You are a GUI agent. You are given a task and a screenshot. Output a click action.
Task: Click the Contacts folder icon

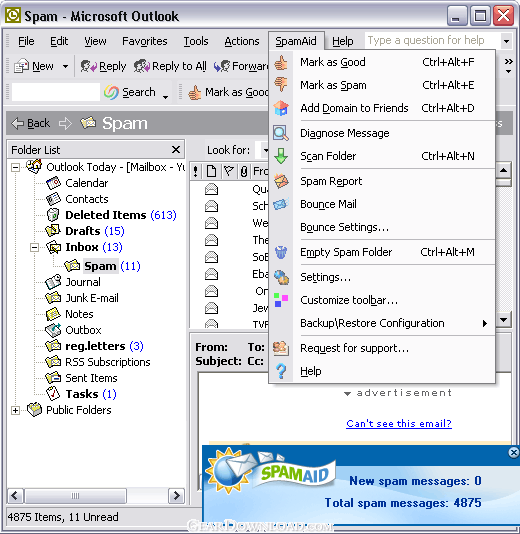(53, 199)
